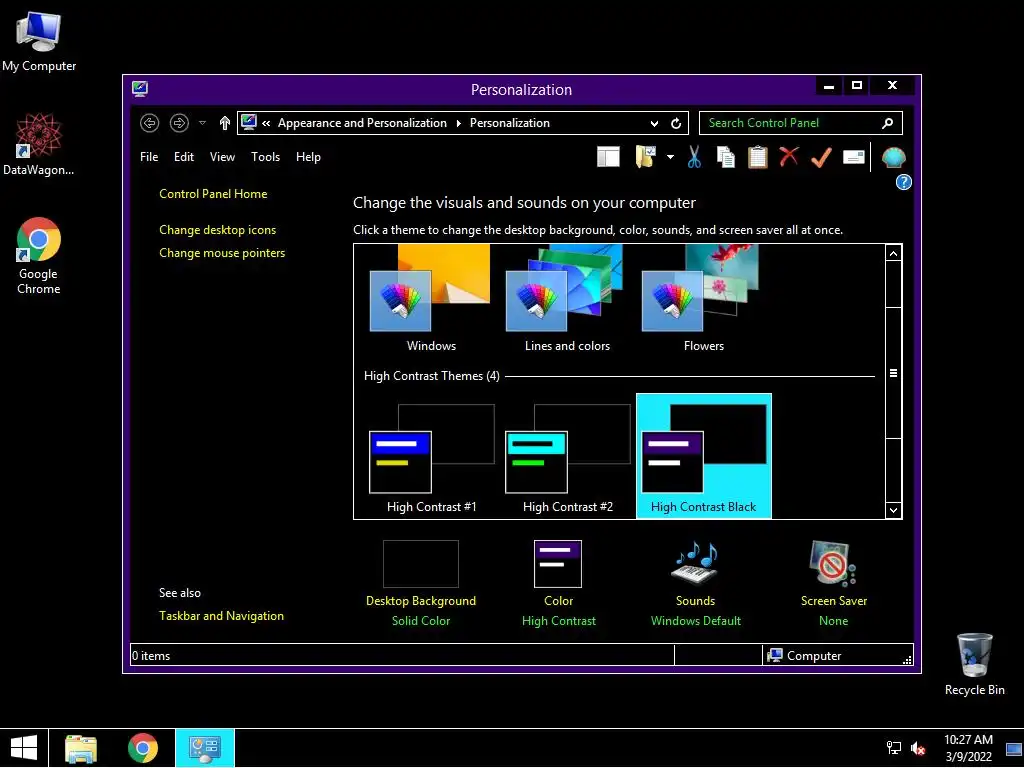Click the Cut scissors icon

coord(694,157)
